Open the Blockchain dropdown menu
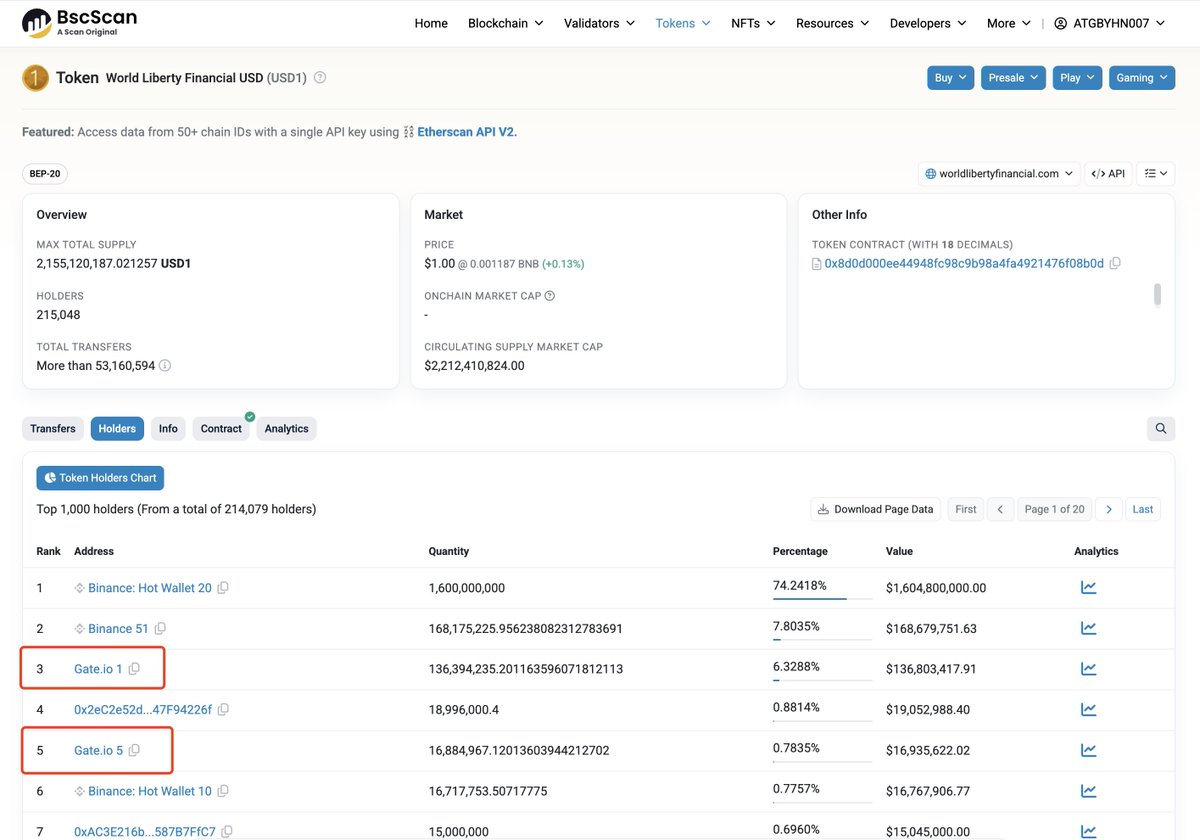Image resolution: width=1200 pixels, height=840 pixels. 505,23
